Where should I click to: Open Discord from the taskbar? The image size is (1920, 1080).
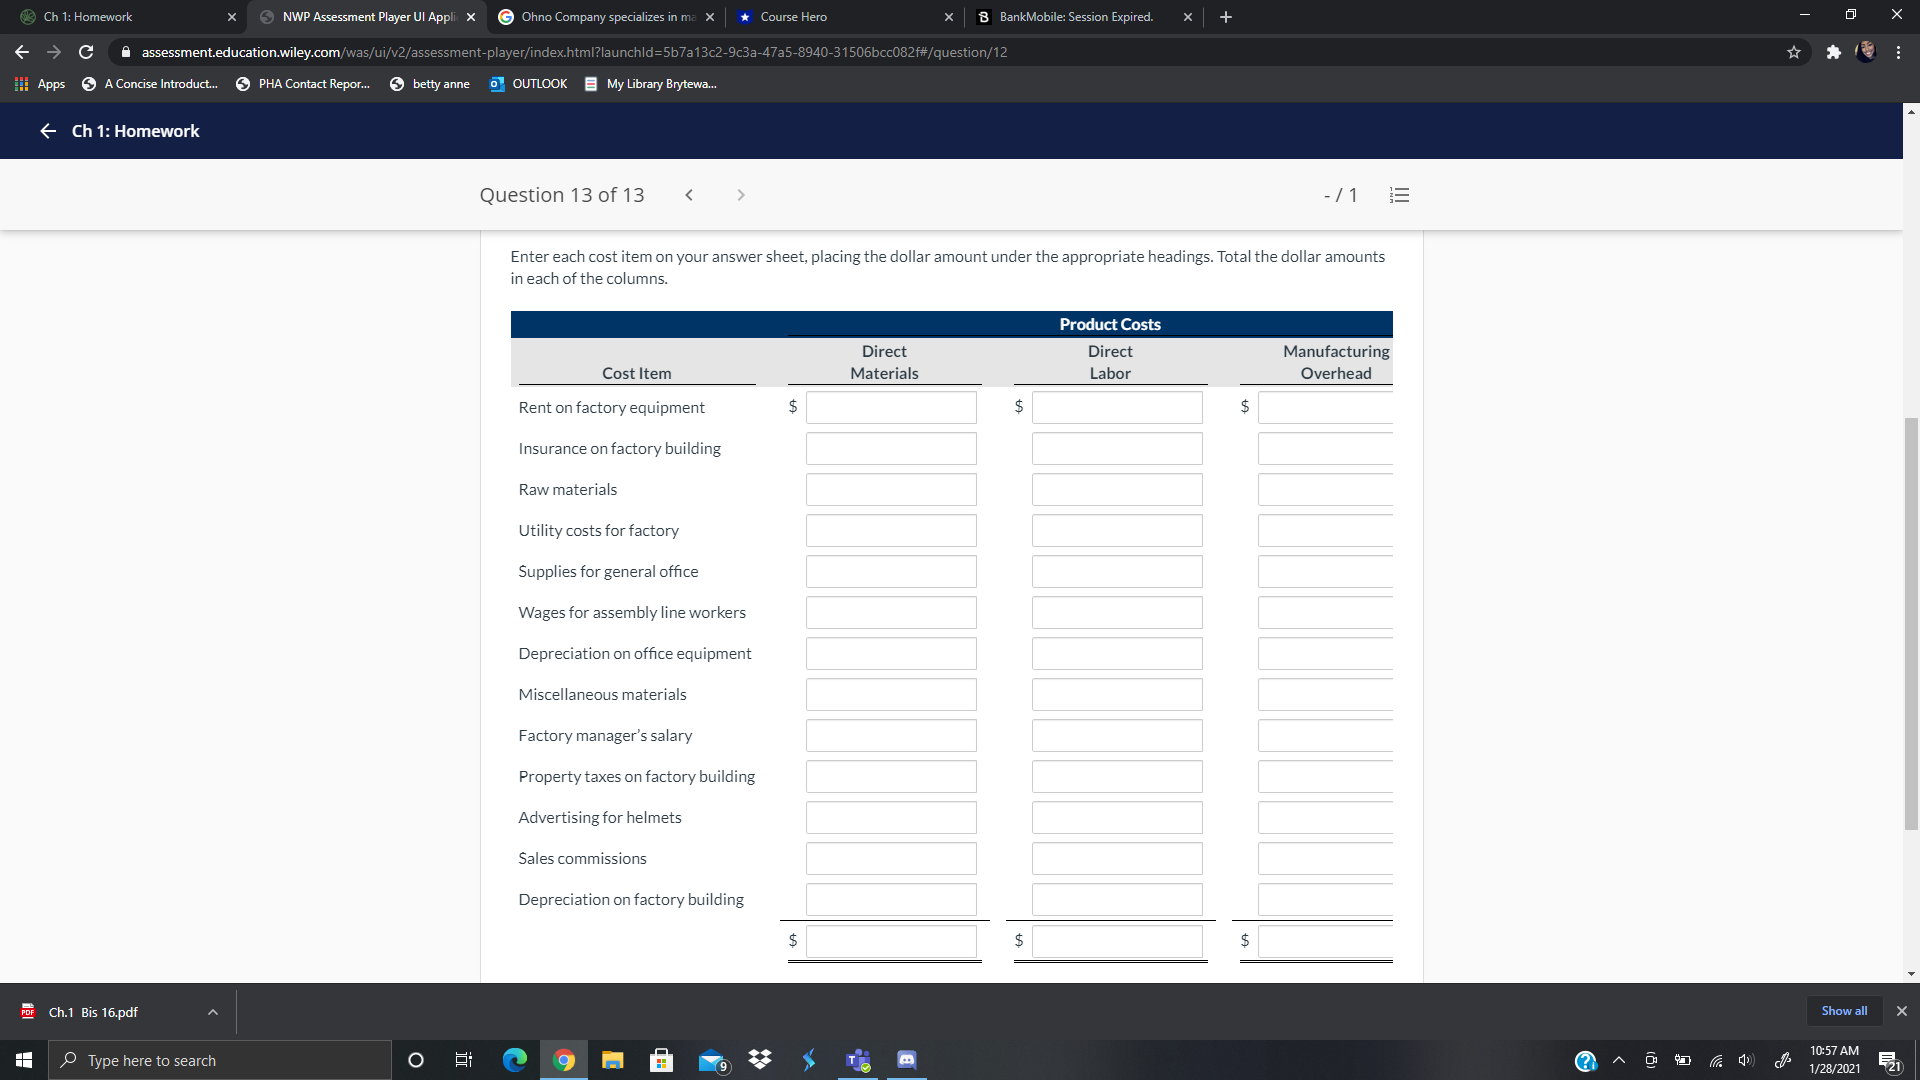(x=906, y=1060)
